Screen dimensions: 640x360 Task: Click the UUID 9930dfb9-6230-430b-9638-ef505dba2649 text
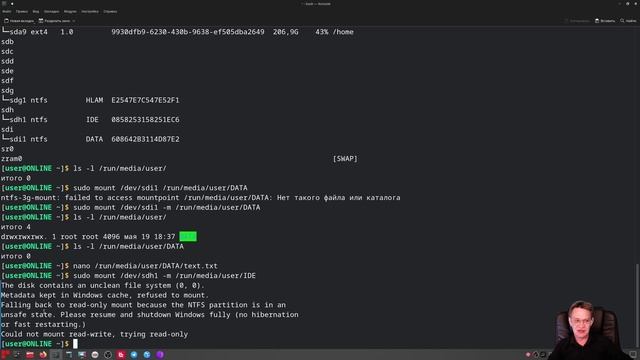pos(188,32)
